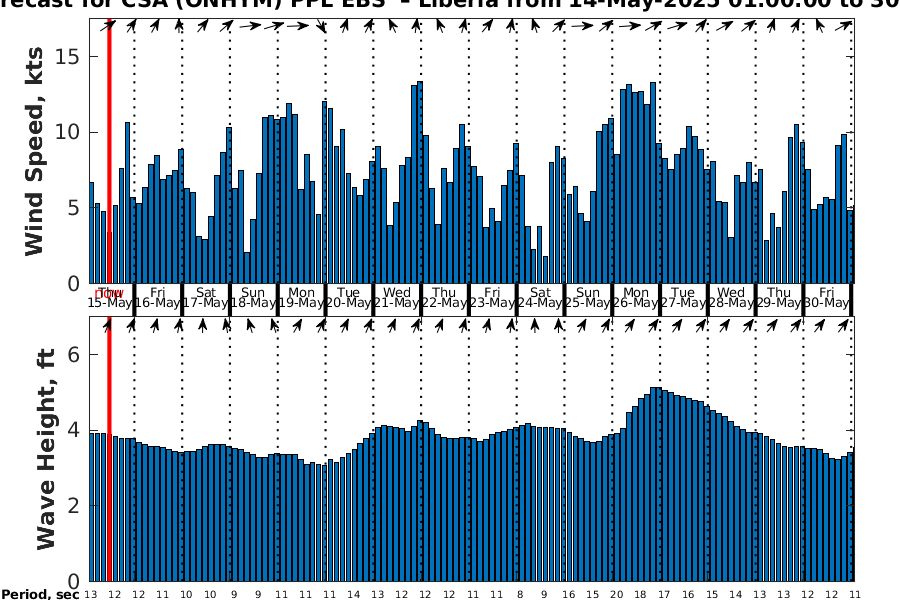Select the '2' tick on wave height axis

[73, 506]
